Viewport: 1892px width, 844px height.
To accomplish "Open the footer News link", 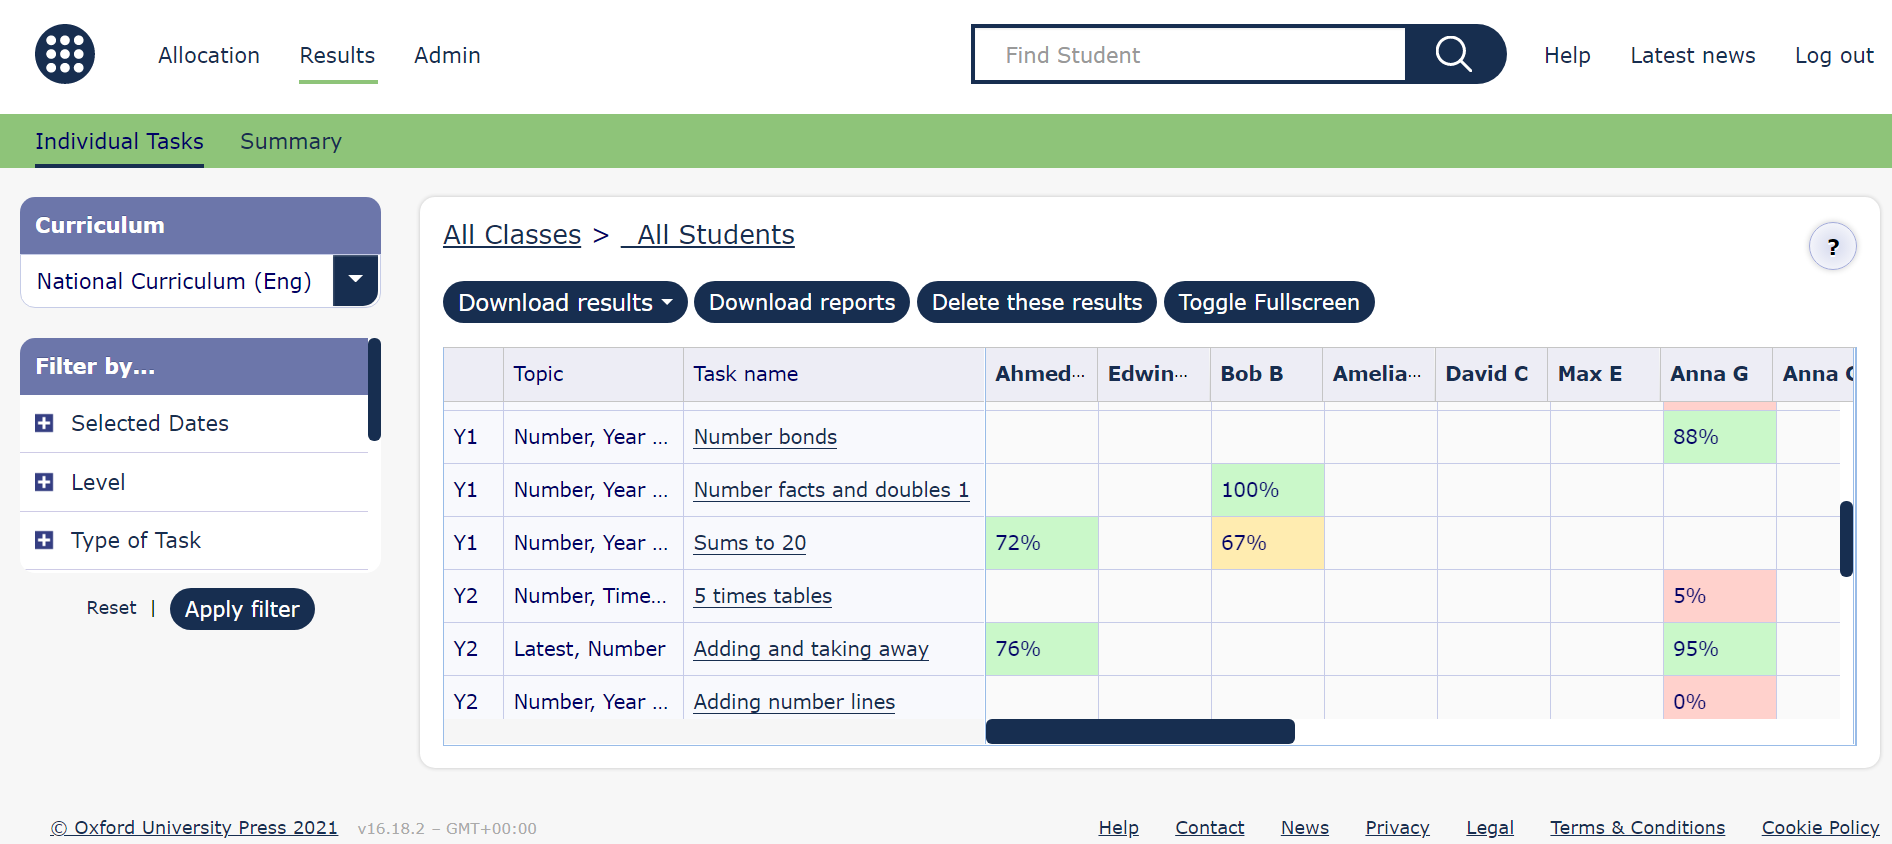I will coord(1305,828).
